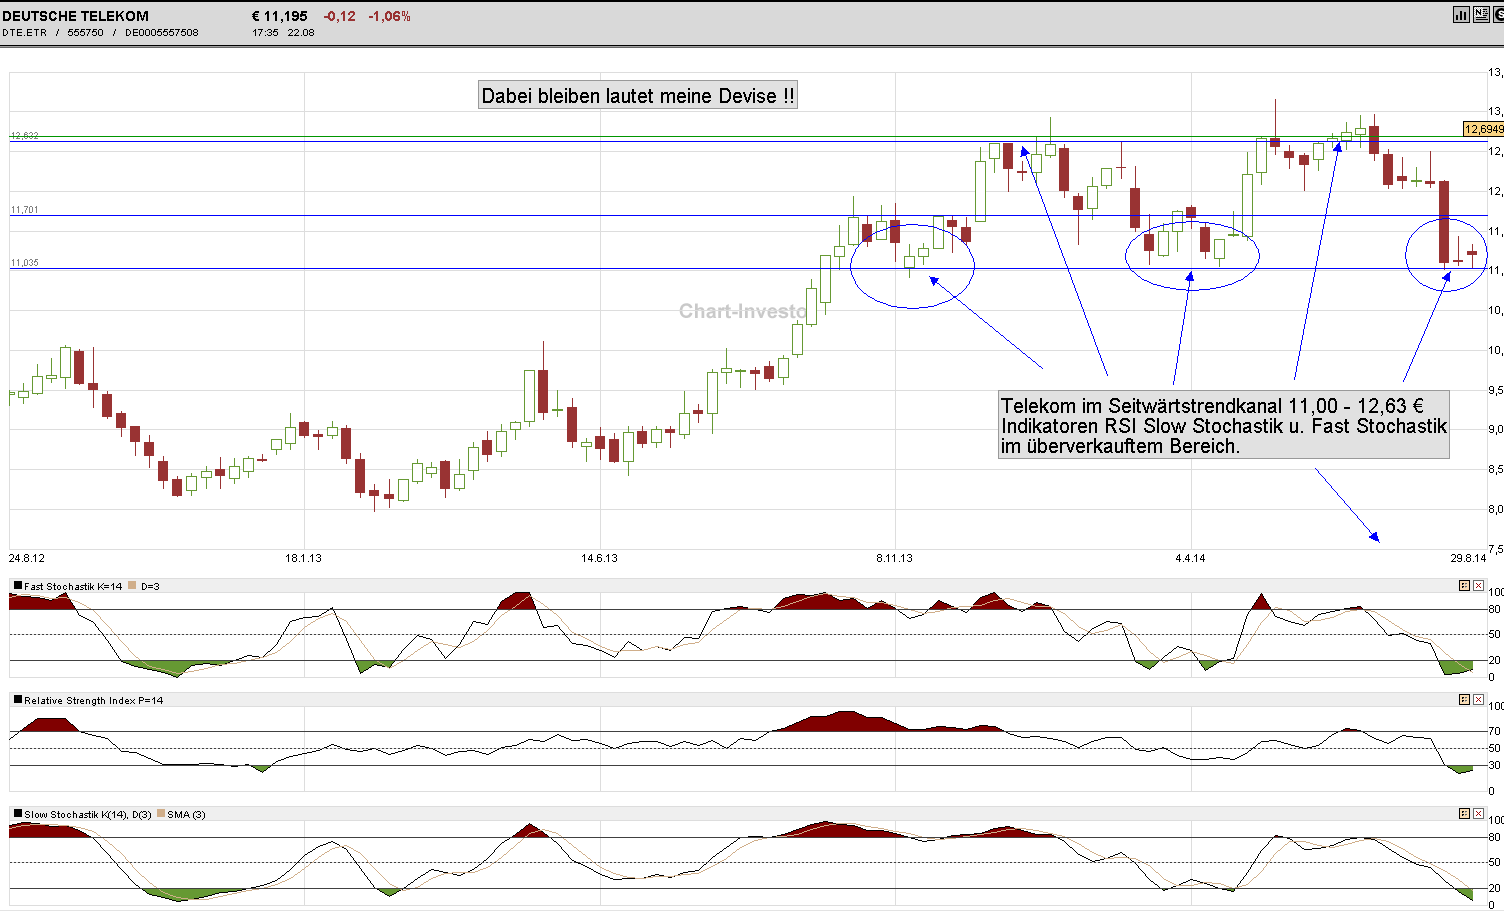Click the 'Dabei bleiben lautet meine Devise' text box
The height and width of the screenshot is (911, 1504).
[x=637, y=94]
